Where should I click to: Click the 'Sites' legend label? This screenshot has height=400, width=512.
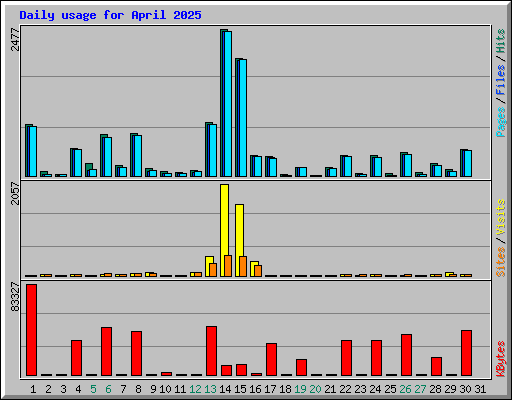coord(500,262)
